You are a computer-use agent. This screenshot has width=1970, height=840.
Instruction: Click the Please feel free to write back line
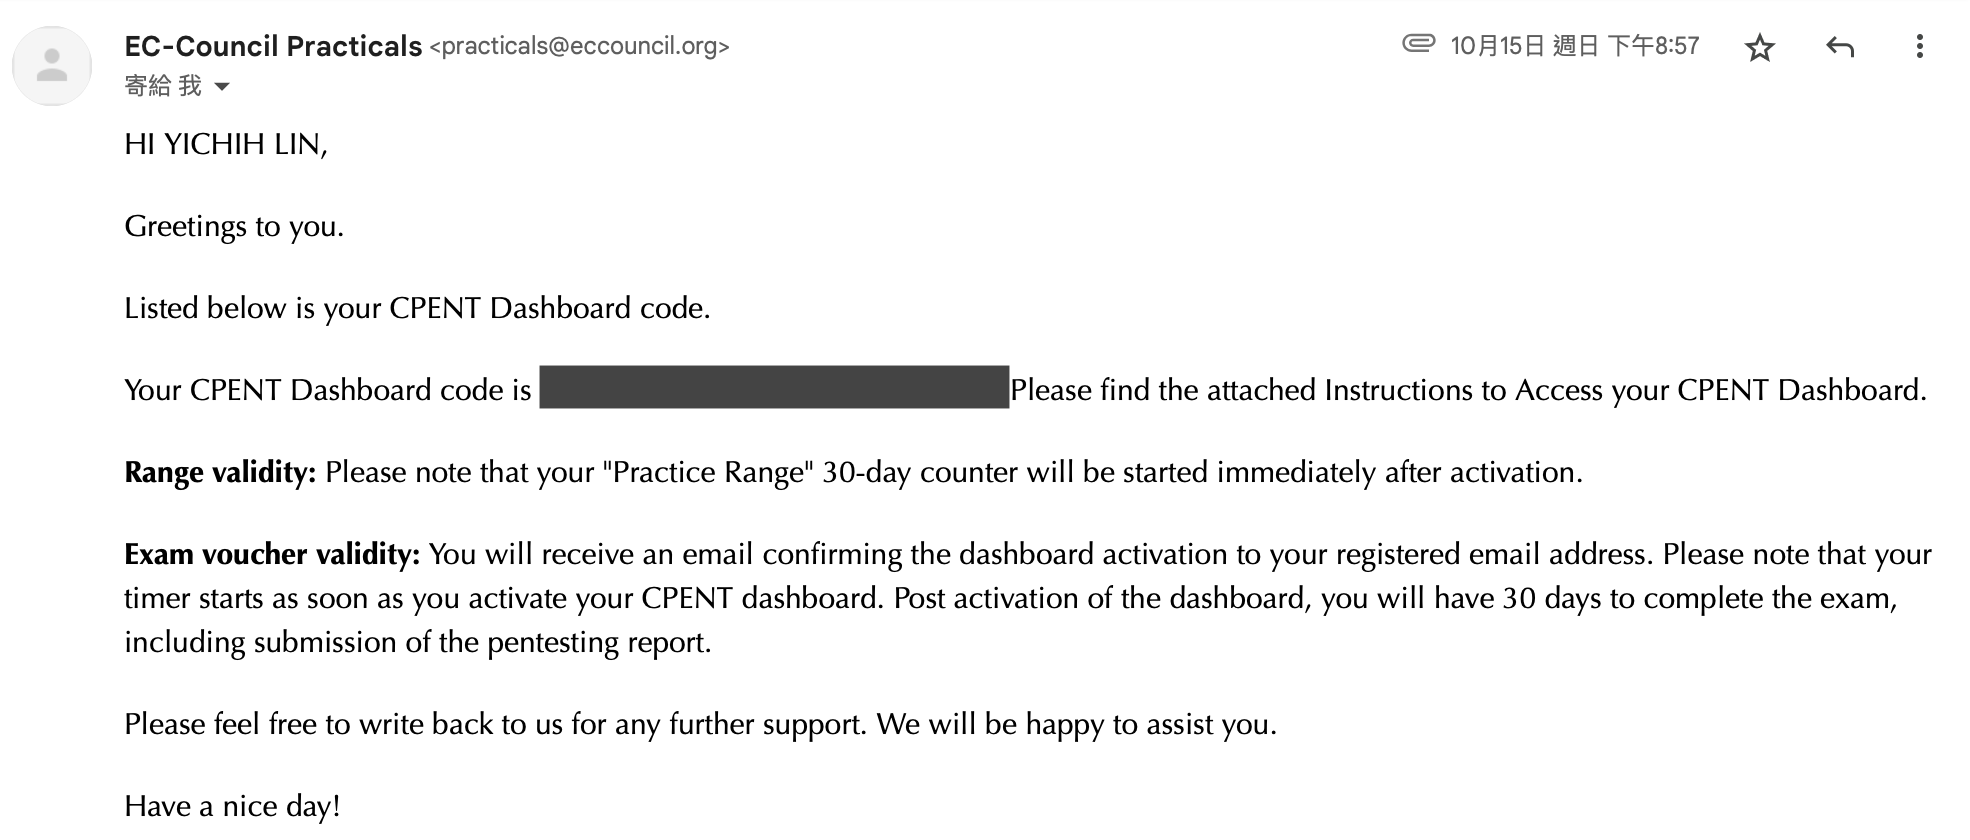click(x=700, y=724)
